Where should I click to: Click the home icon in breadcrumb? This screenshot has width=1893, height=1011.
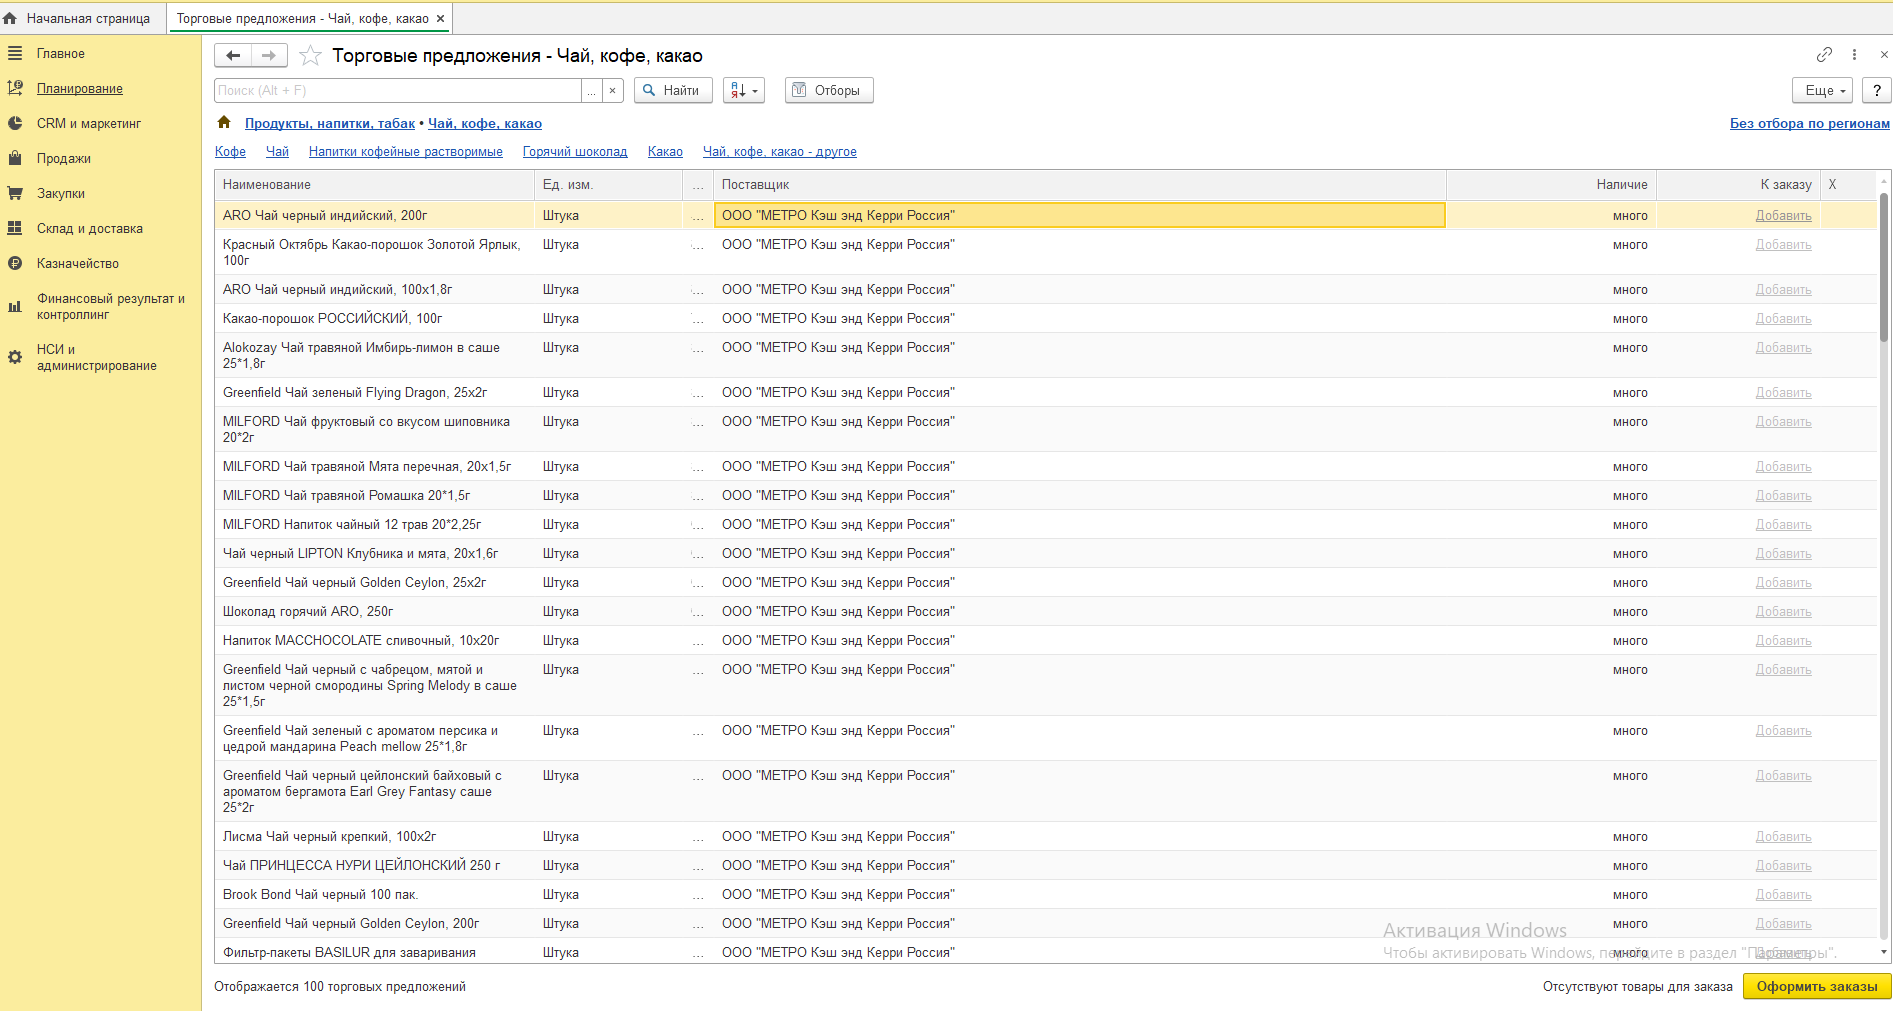point(224,122)
